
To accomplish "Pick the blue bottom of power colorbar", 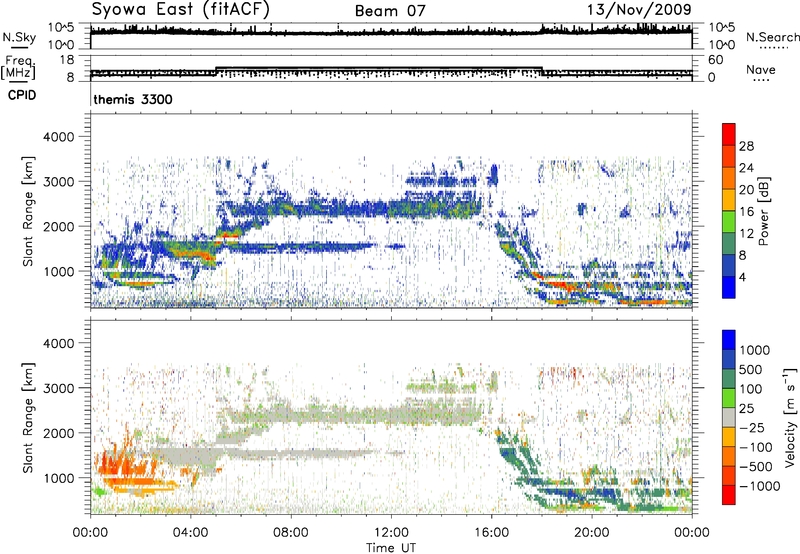I will 729,287.
